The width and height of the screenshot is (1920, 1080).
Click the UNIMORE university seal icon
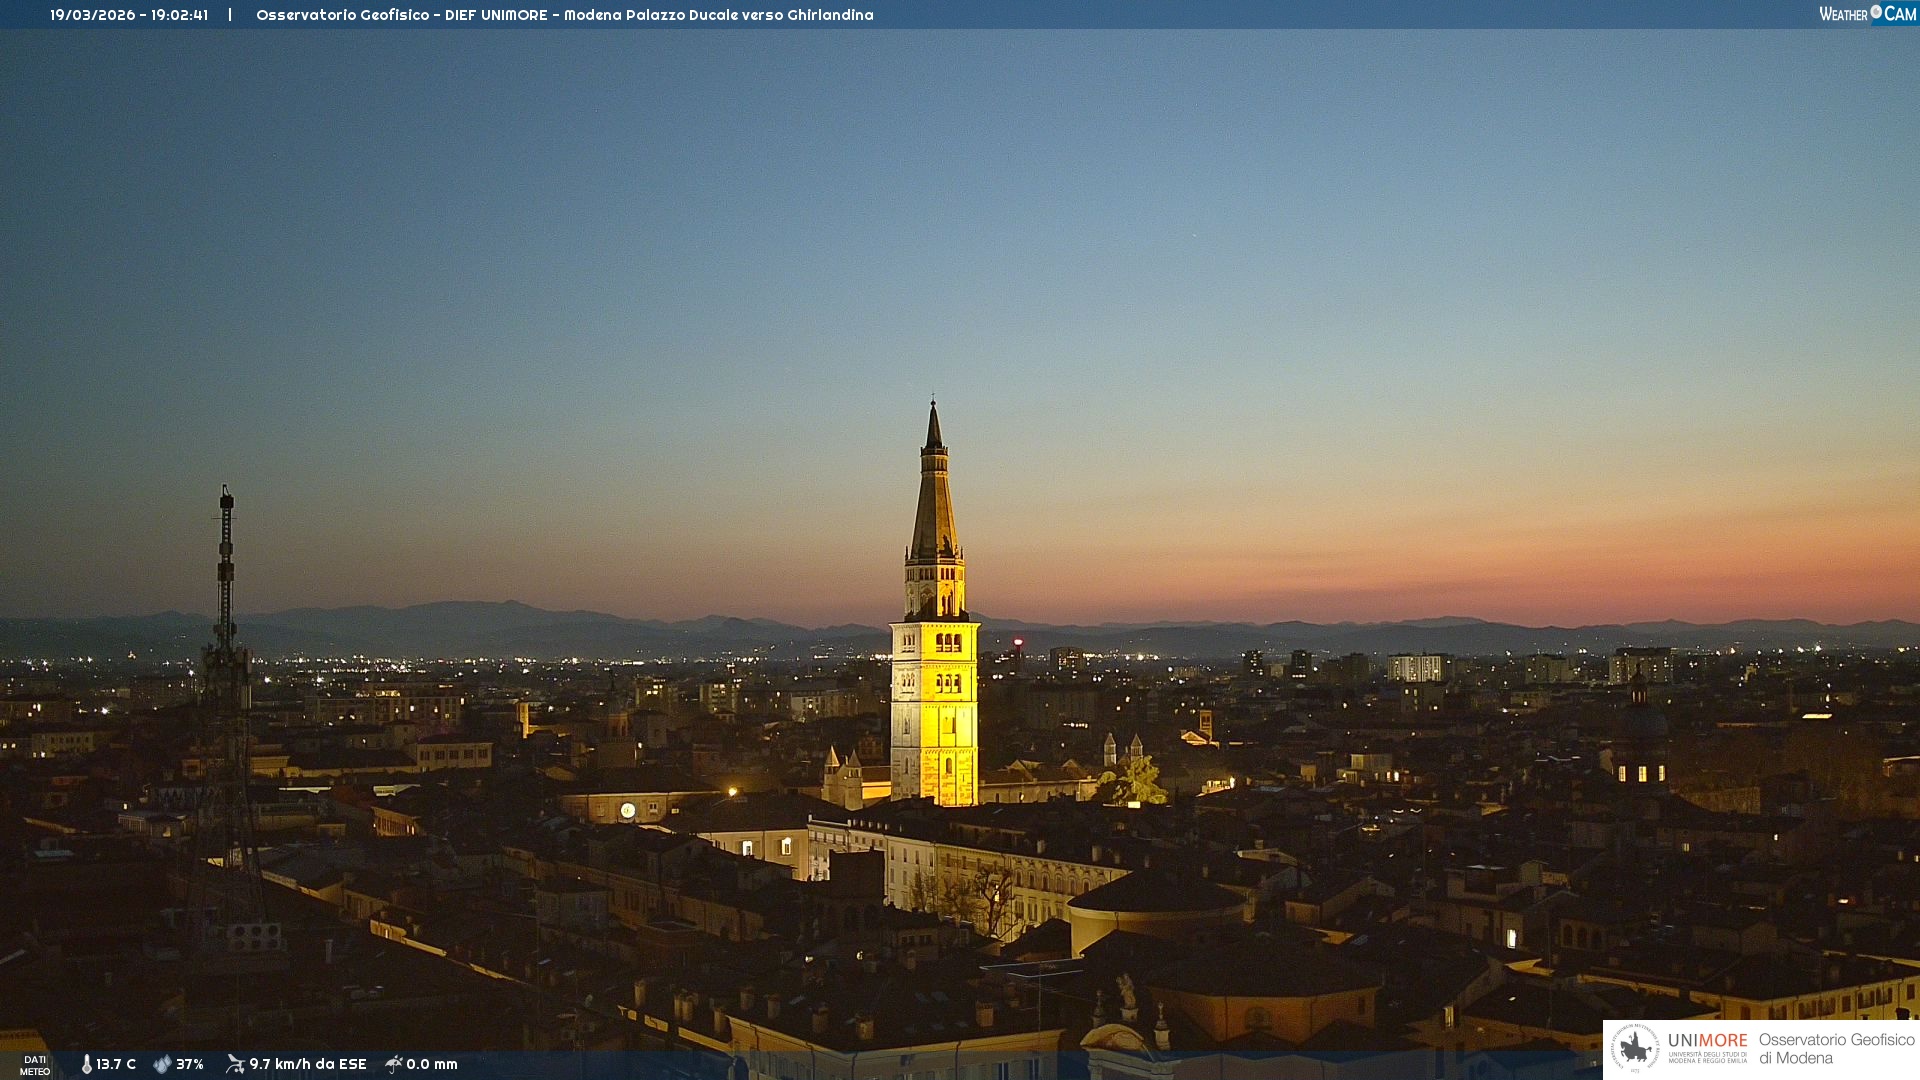point(1635,1048)
